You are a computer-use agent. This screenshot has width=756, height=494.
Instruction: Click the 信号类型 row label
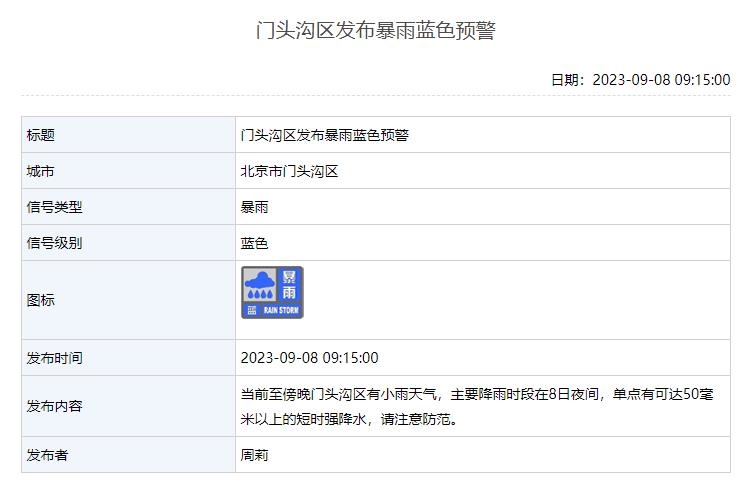click(54, 207)
